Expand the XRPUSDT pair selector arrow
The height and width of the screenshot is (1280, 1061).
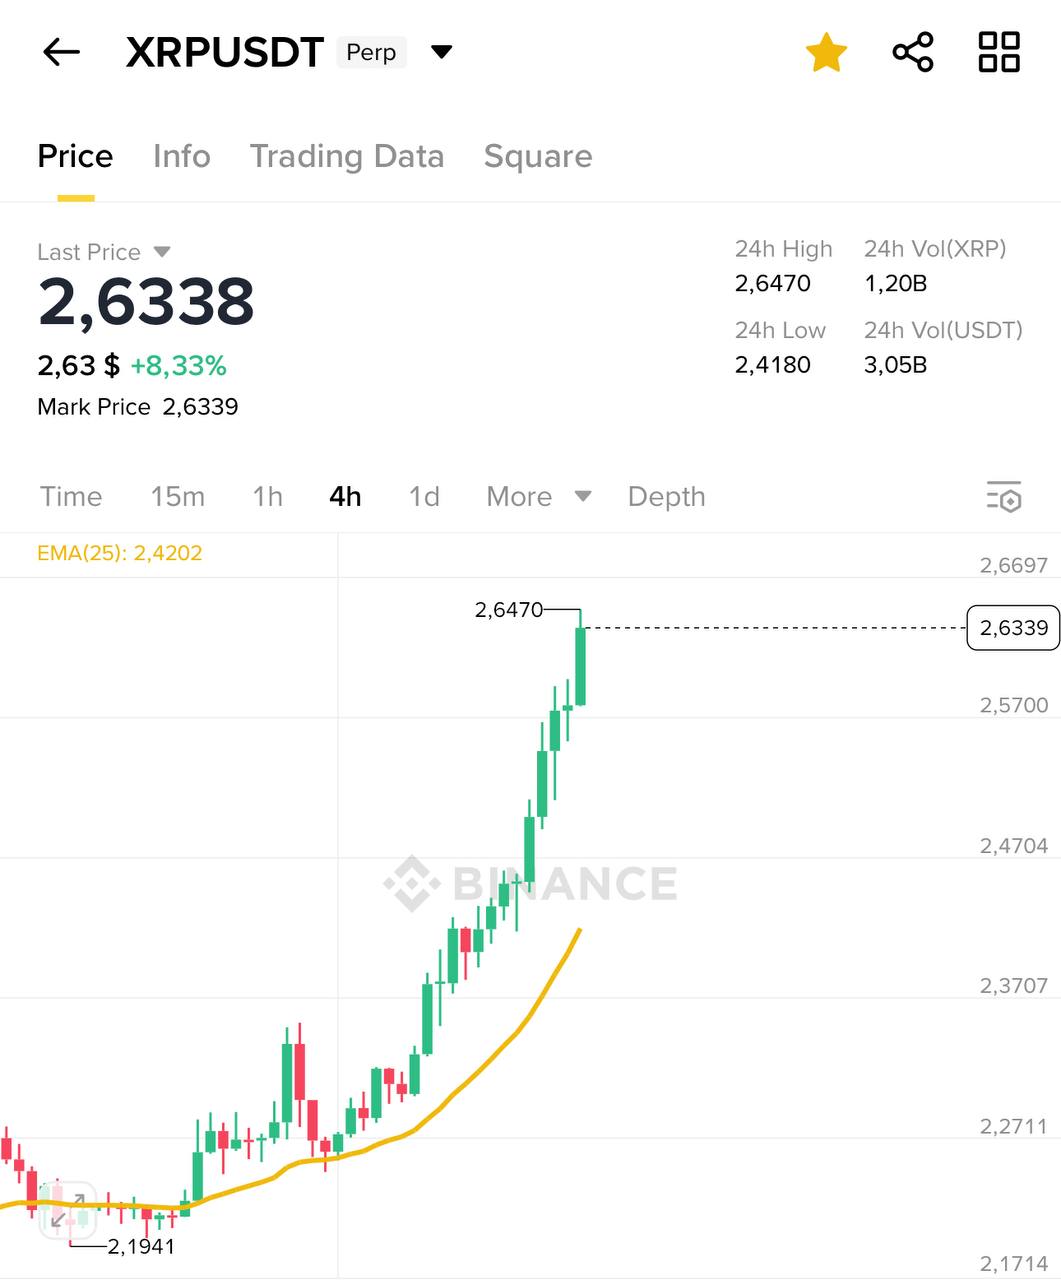441,52
